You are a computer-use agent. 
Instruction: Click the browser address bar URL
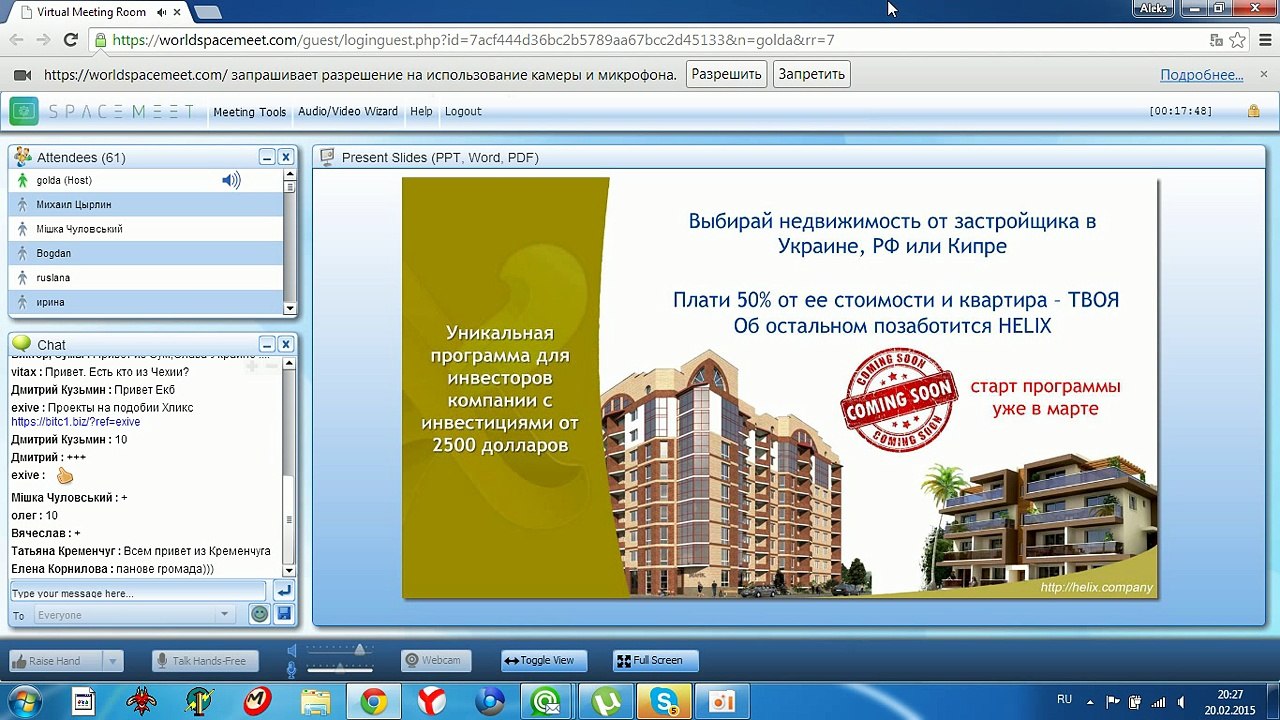[473, 40]
